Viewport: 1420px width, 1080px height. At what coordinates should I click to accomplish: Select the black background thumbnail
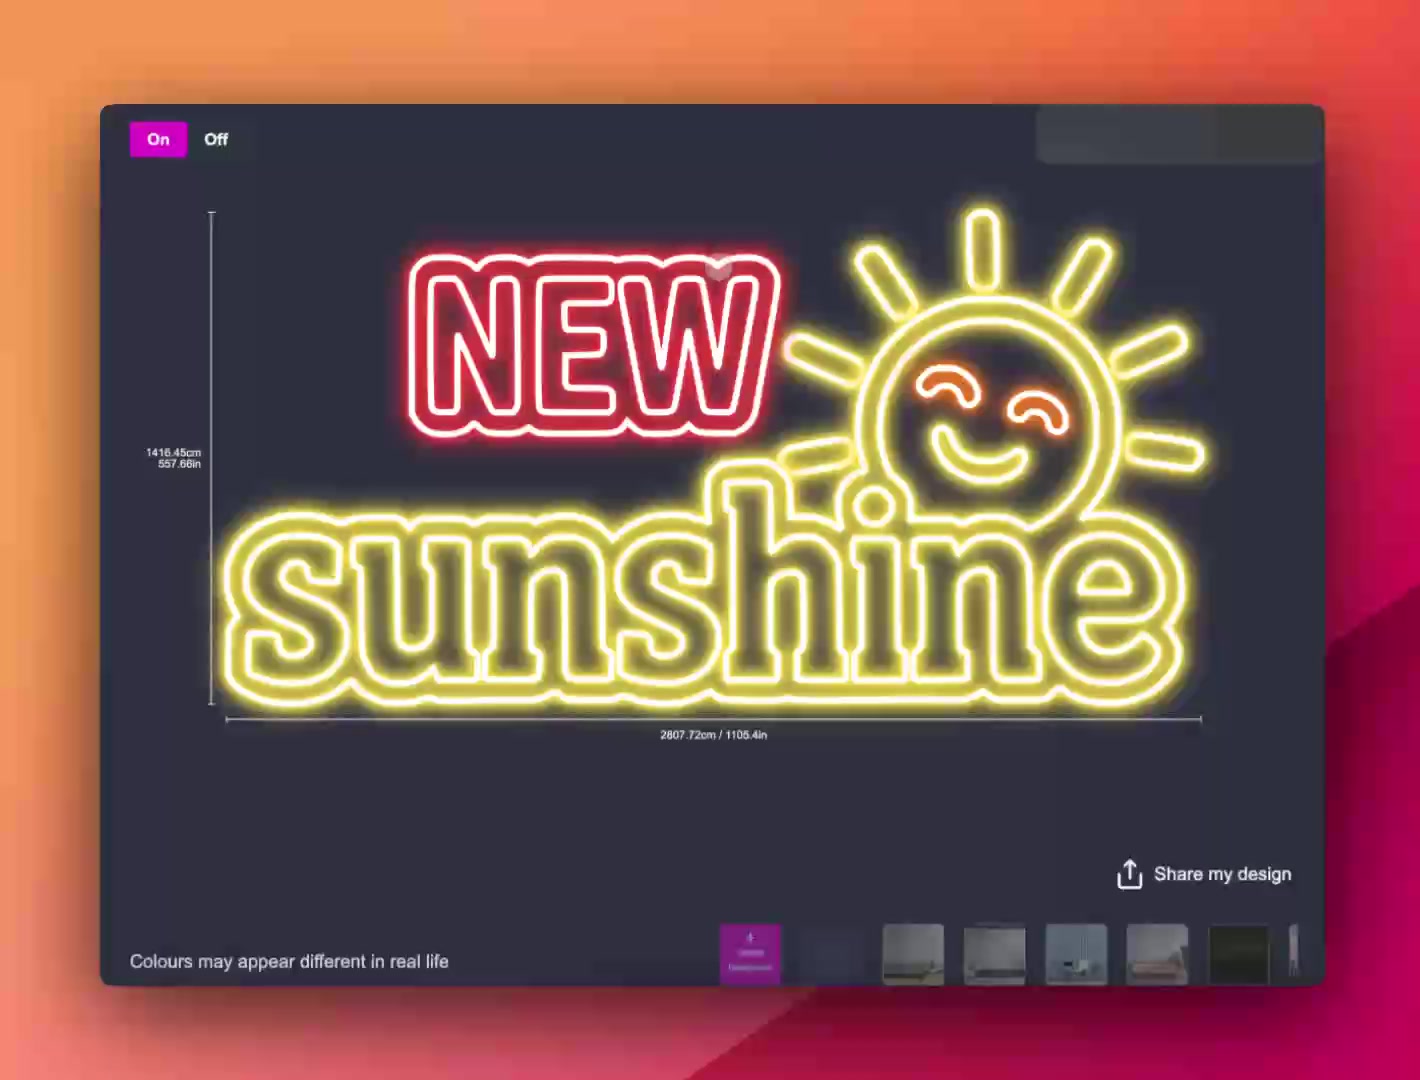(x=1238, y=953)
